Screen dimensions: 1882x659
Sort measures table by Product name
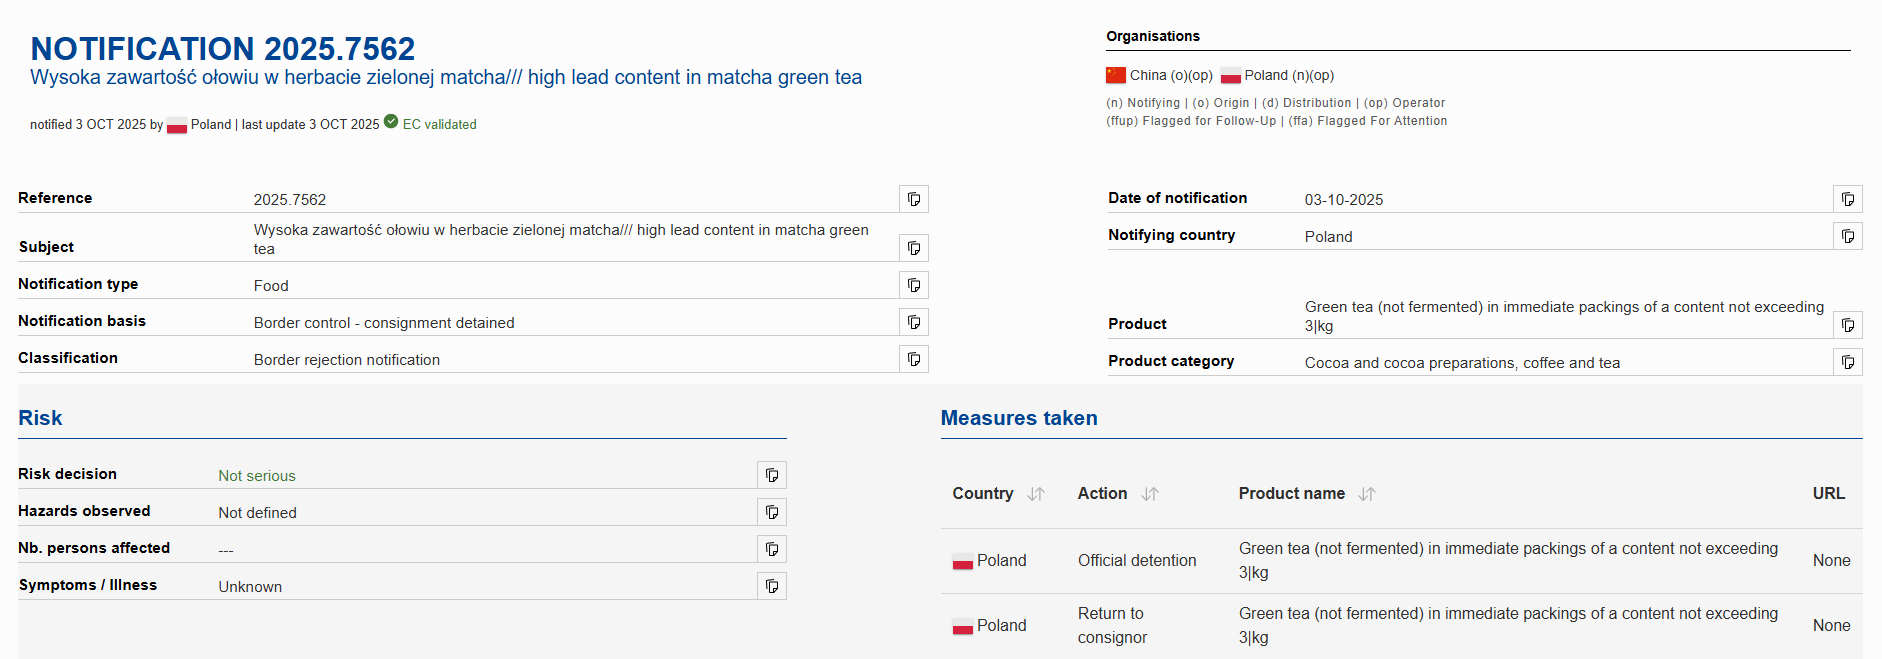point(1367,494)
